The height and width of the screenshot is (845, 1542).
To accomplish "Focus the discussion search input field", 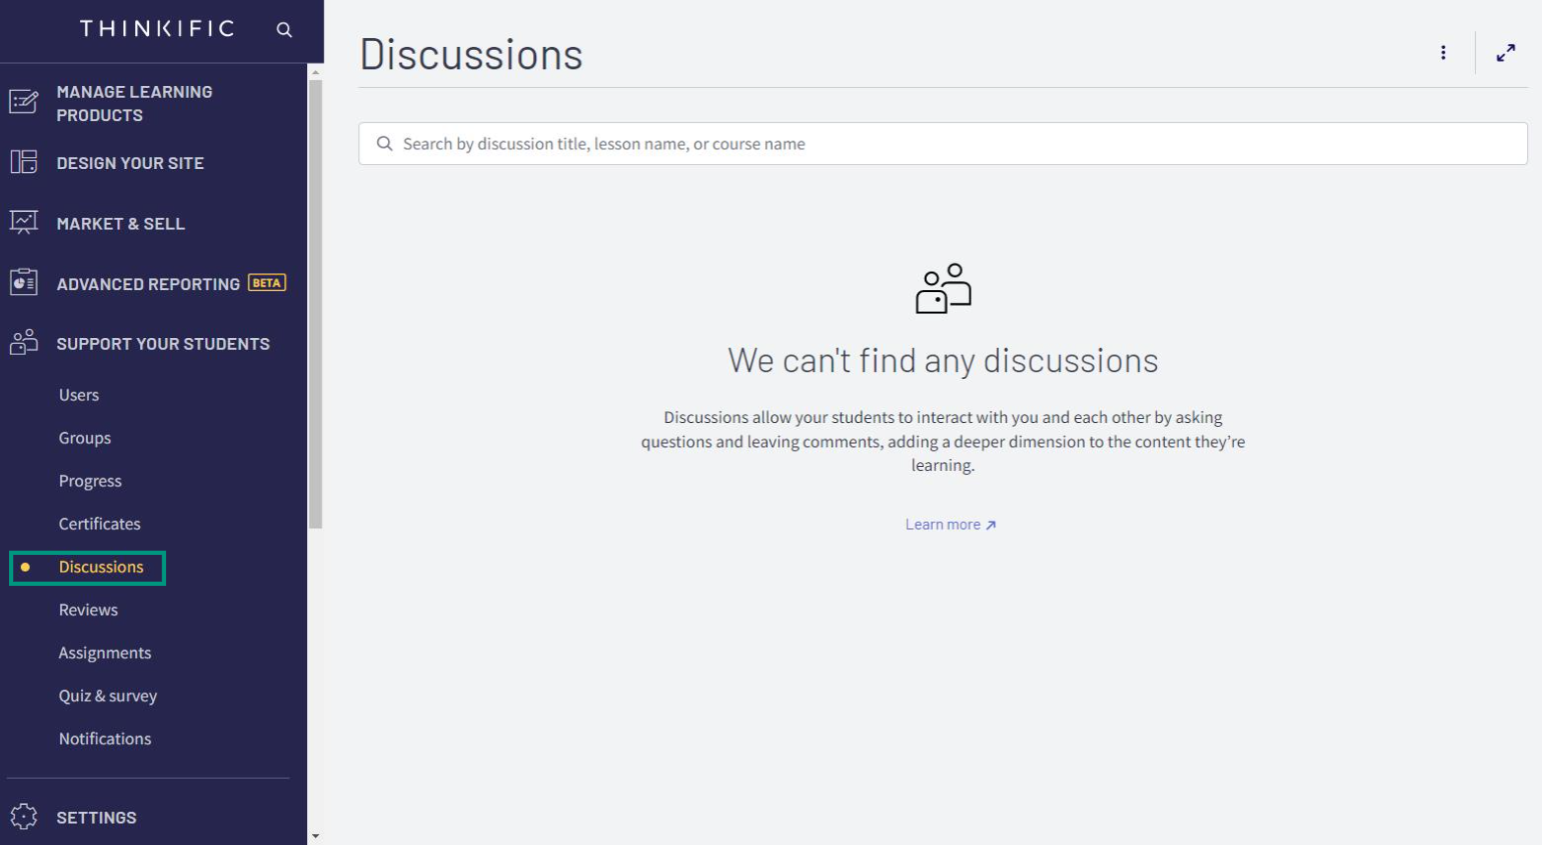I will pos(943,144).
